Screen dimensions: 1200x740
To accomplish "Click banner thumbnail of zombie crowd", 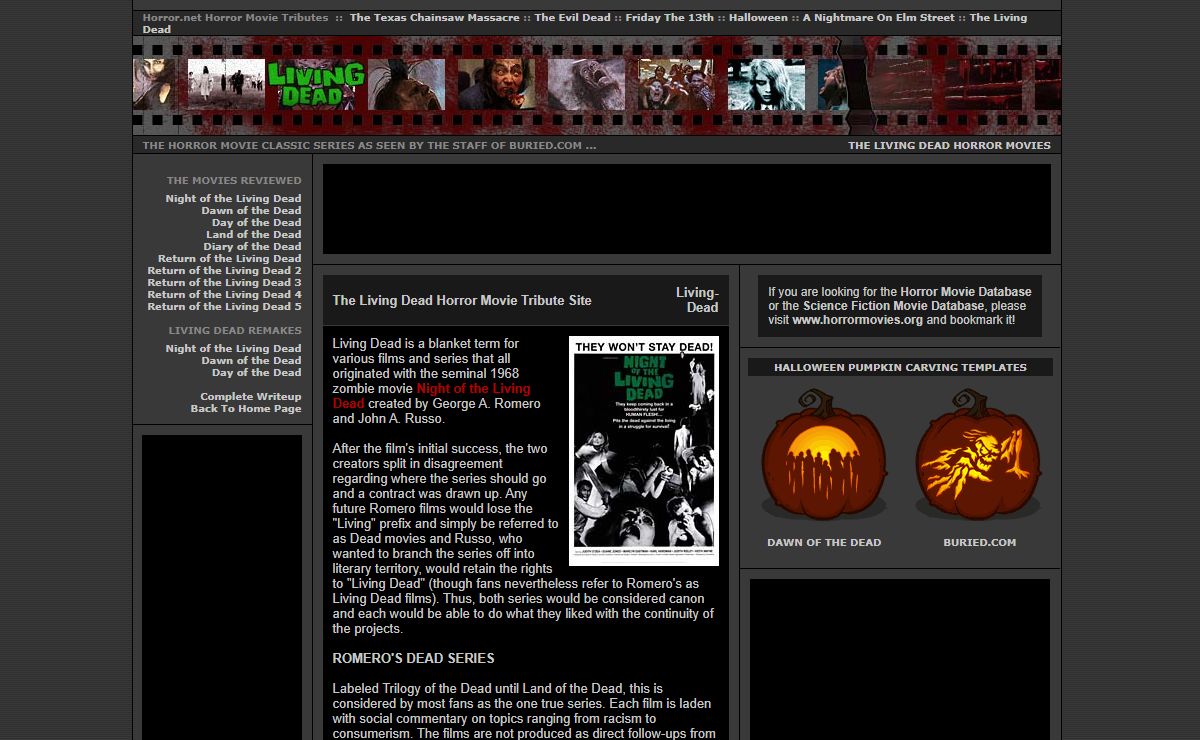I will 676,84.
